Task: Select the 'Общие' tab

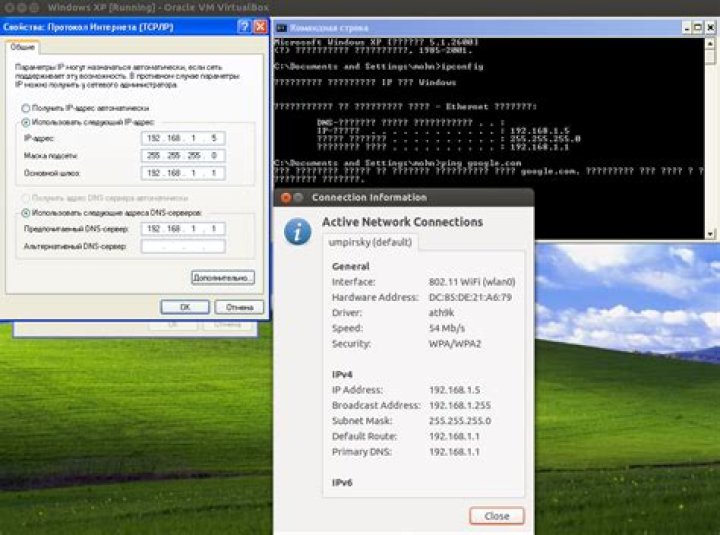Action: (22, 47)
